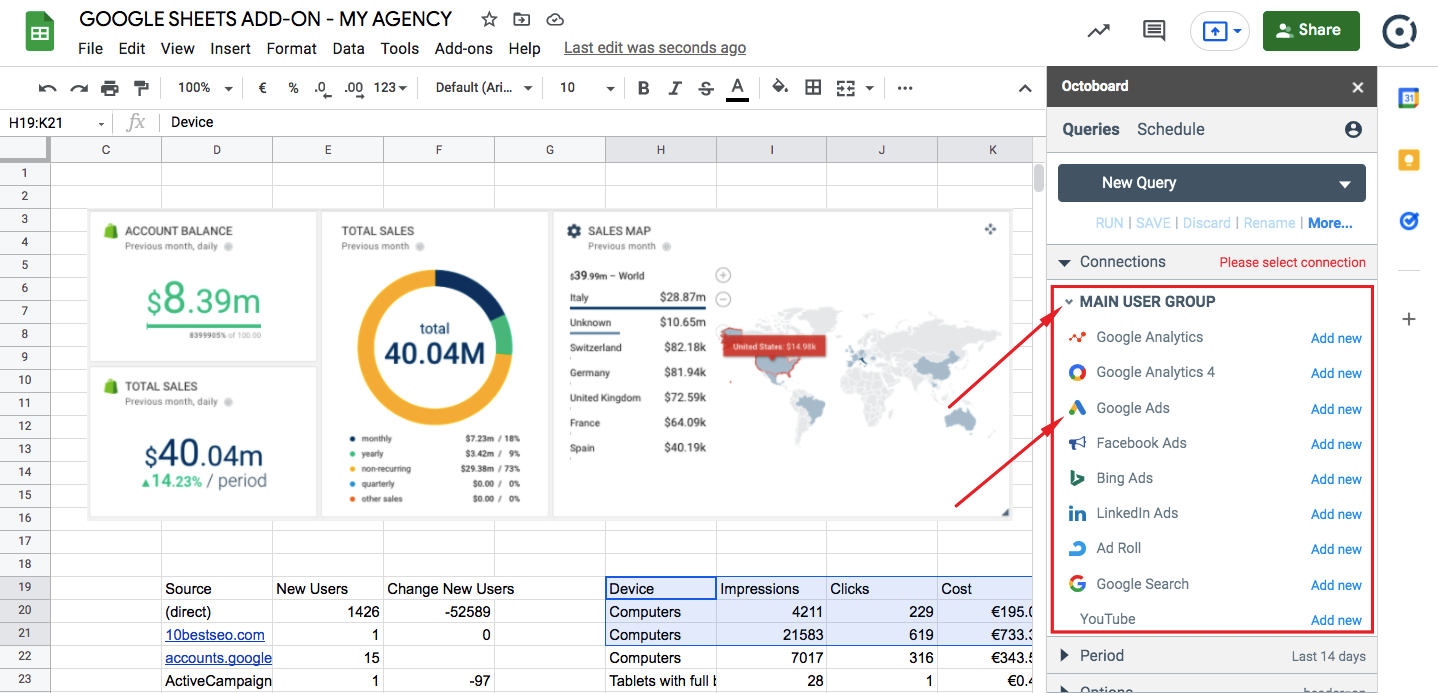Image resolution: width=1438 pixels, height=693 pixels.
Task: Click the Name box showing H19:K21
Action: (x=56, y=122)
